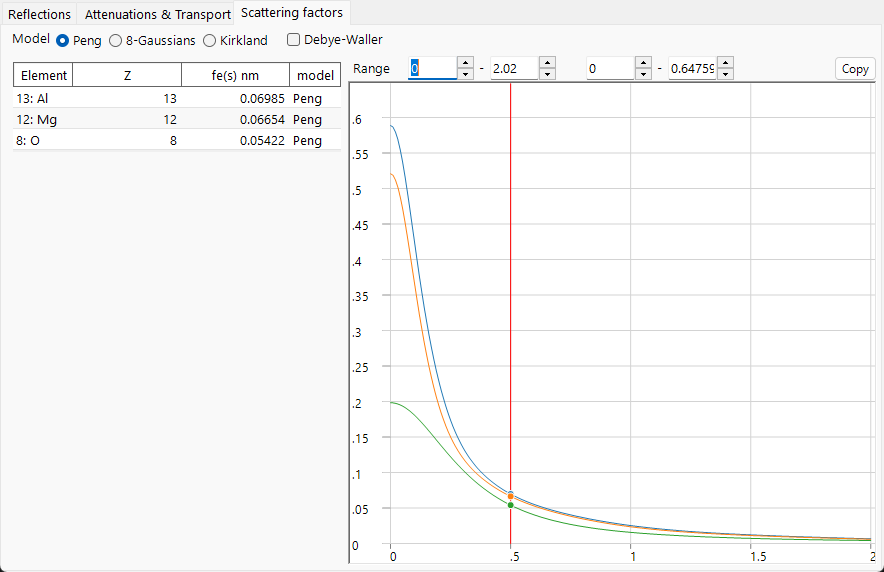Viewport: 884px width, 572px height.
Task: Click the Range label
Action: pyautogui.click(x=371, y=68)
